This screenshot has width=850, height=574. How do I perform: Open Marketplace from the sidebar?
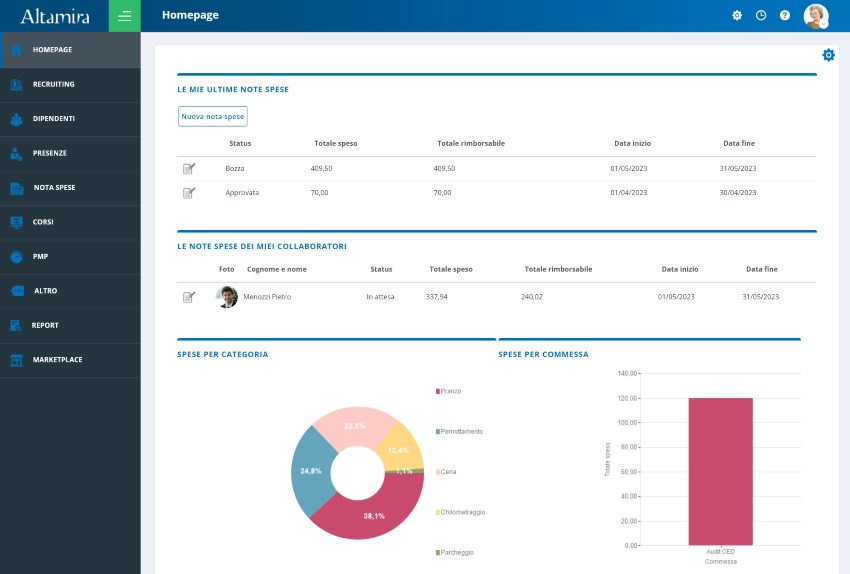(57, 360)
